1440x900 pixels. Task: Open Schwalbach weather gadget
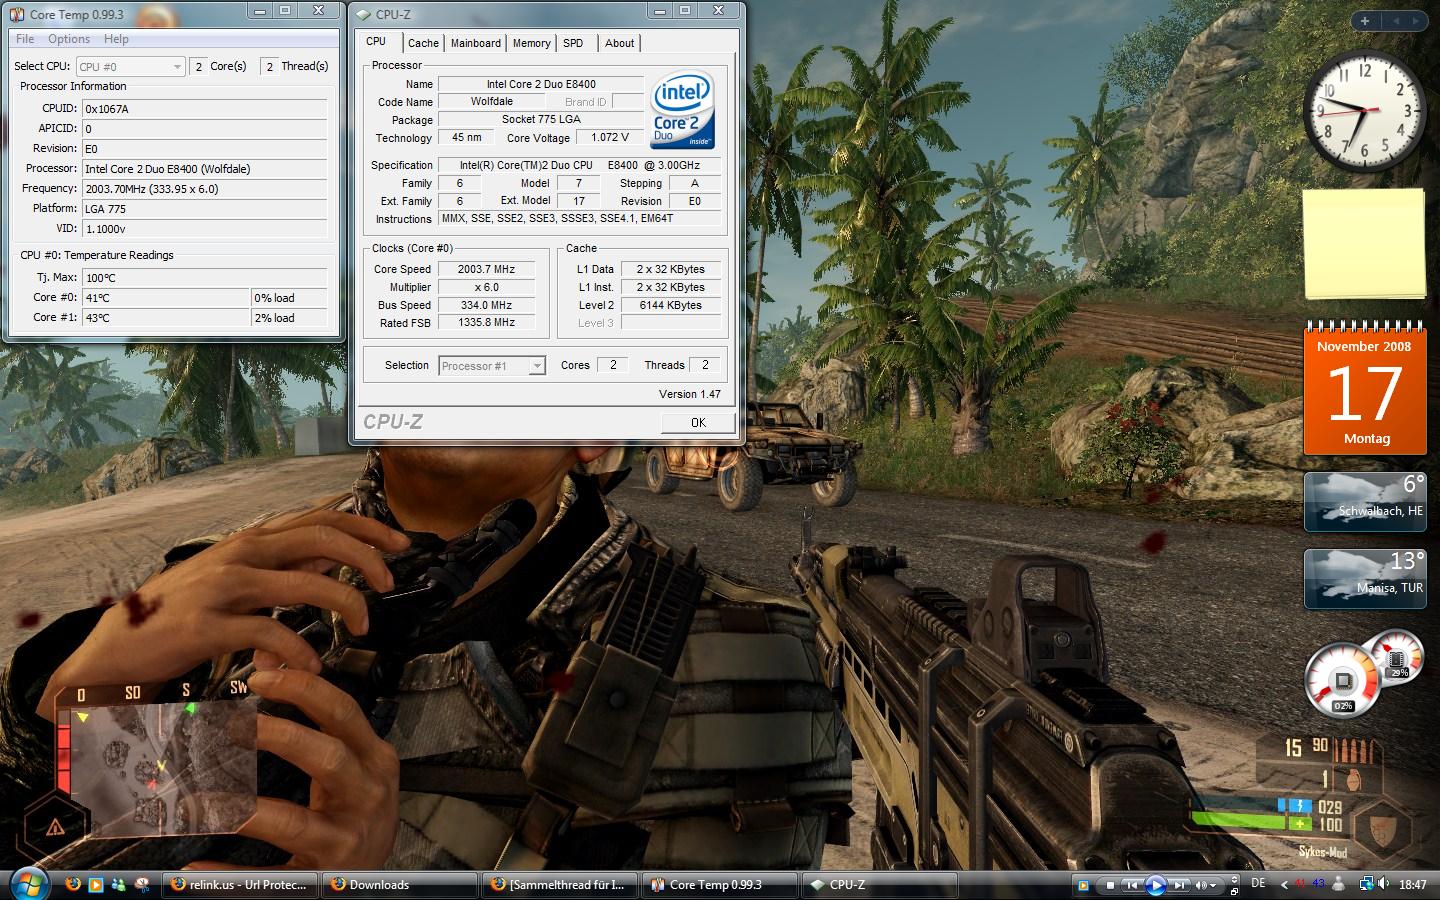(x=1365, y=501)
